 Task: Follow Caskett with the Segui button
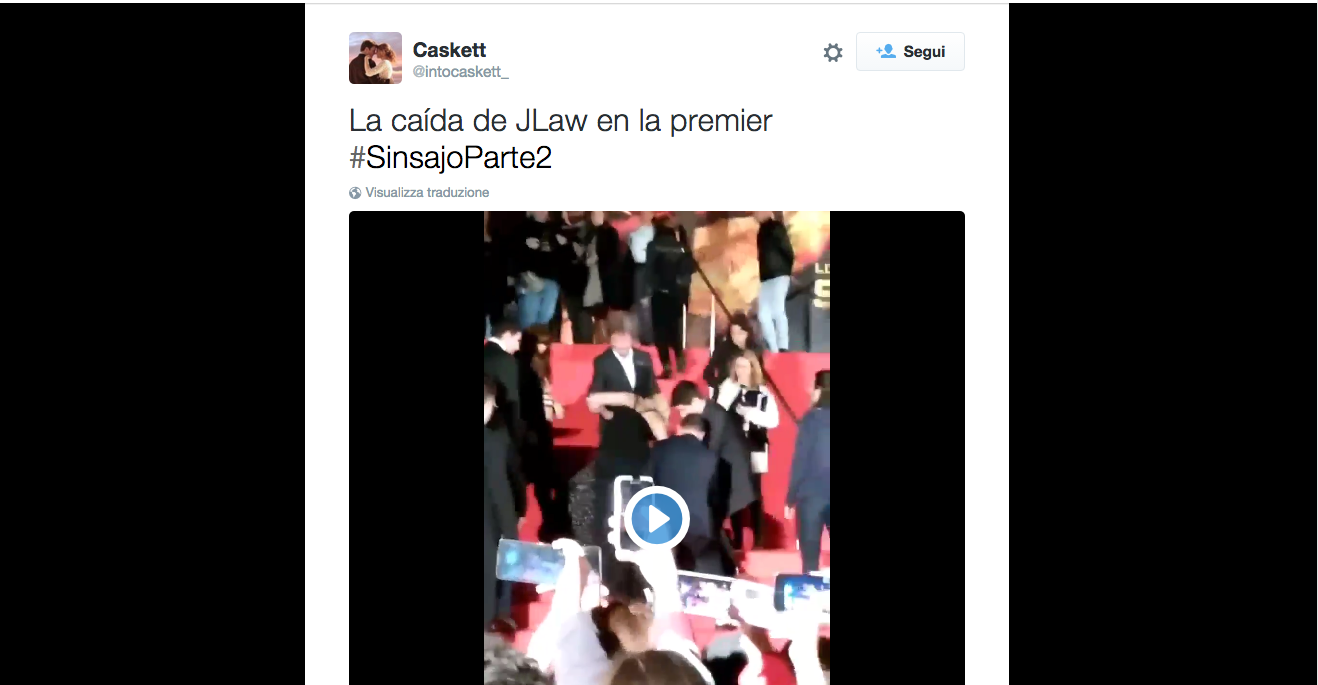click(x=910, y=51)
